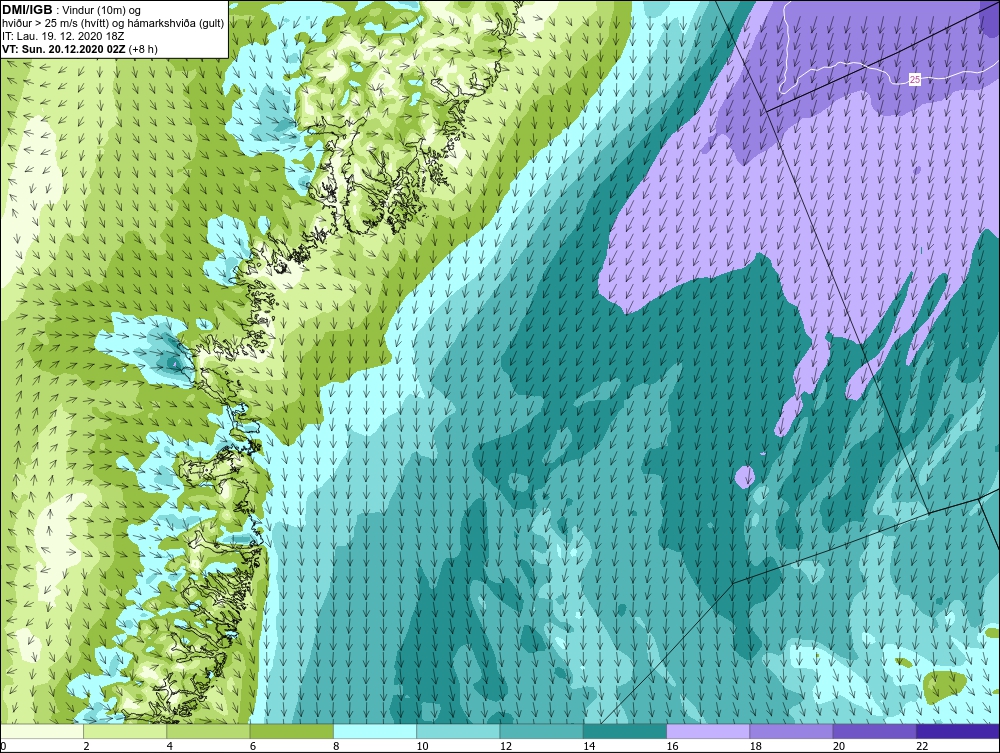
Task: Click the scale number '18'
Action: 755,746
